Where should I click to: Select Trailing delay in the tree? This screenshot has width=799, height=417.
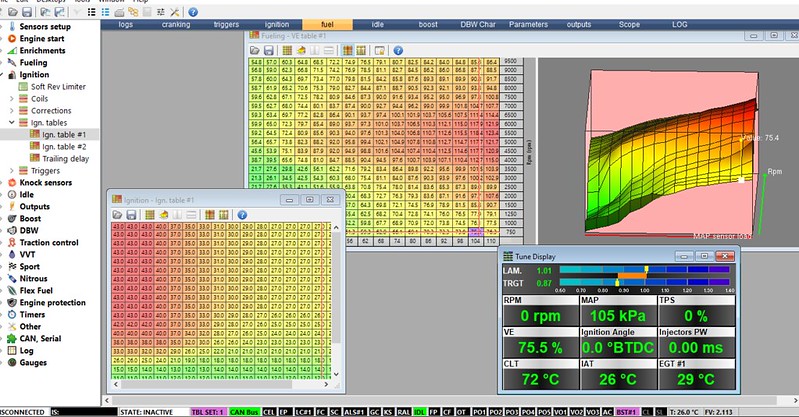(x=65, y=159)
